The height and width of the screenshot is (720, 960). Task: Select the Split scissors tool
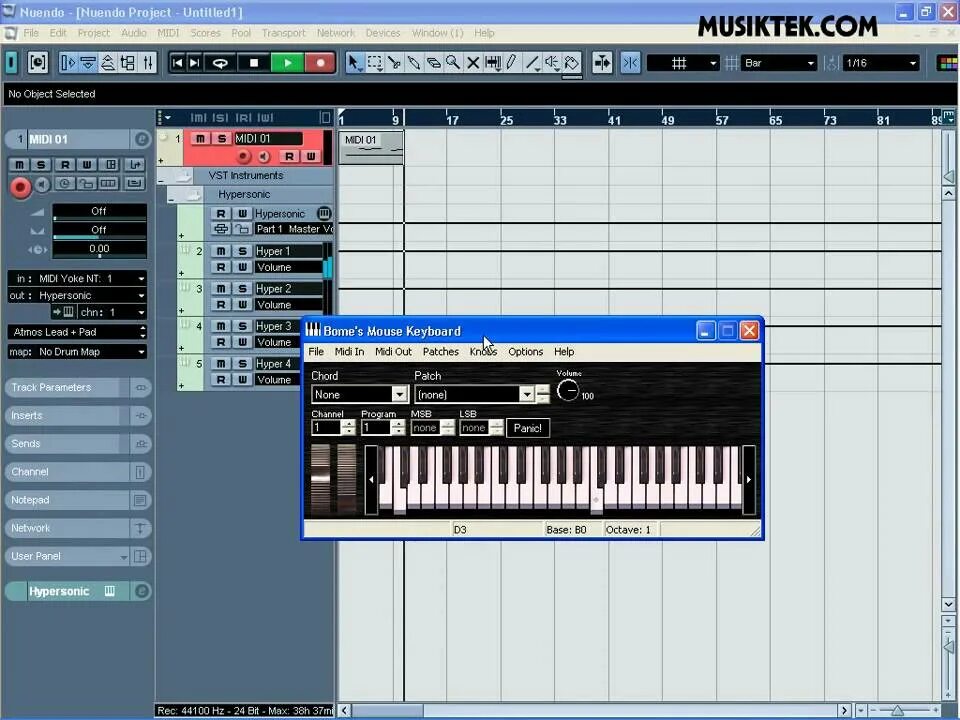(x=394, y=62)
